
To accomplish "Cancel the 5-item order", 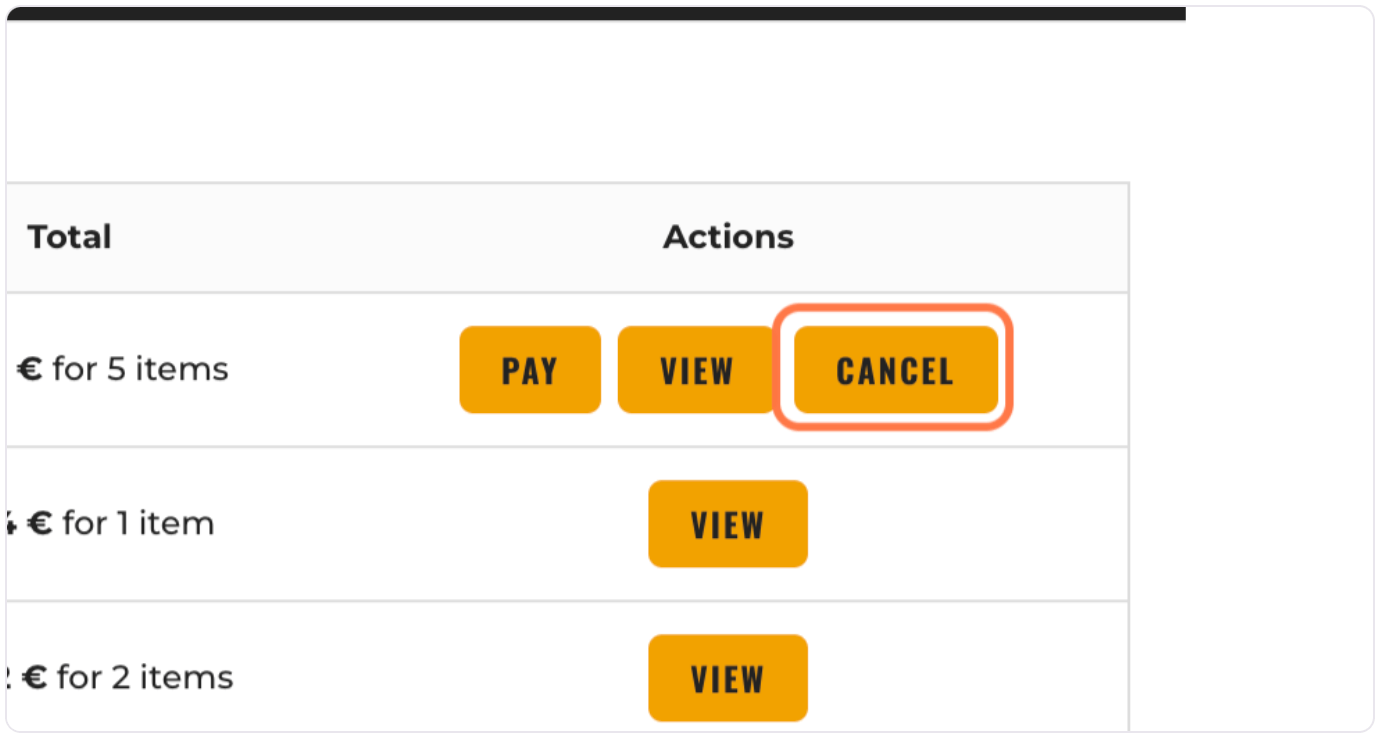I will (x=893, y=369).
